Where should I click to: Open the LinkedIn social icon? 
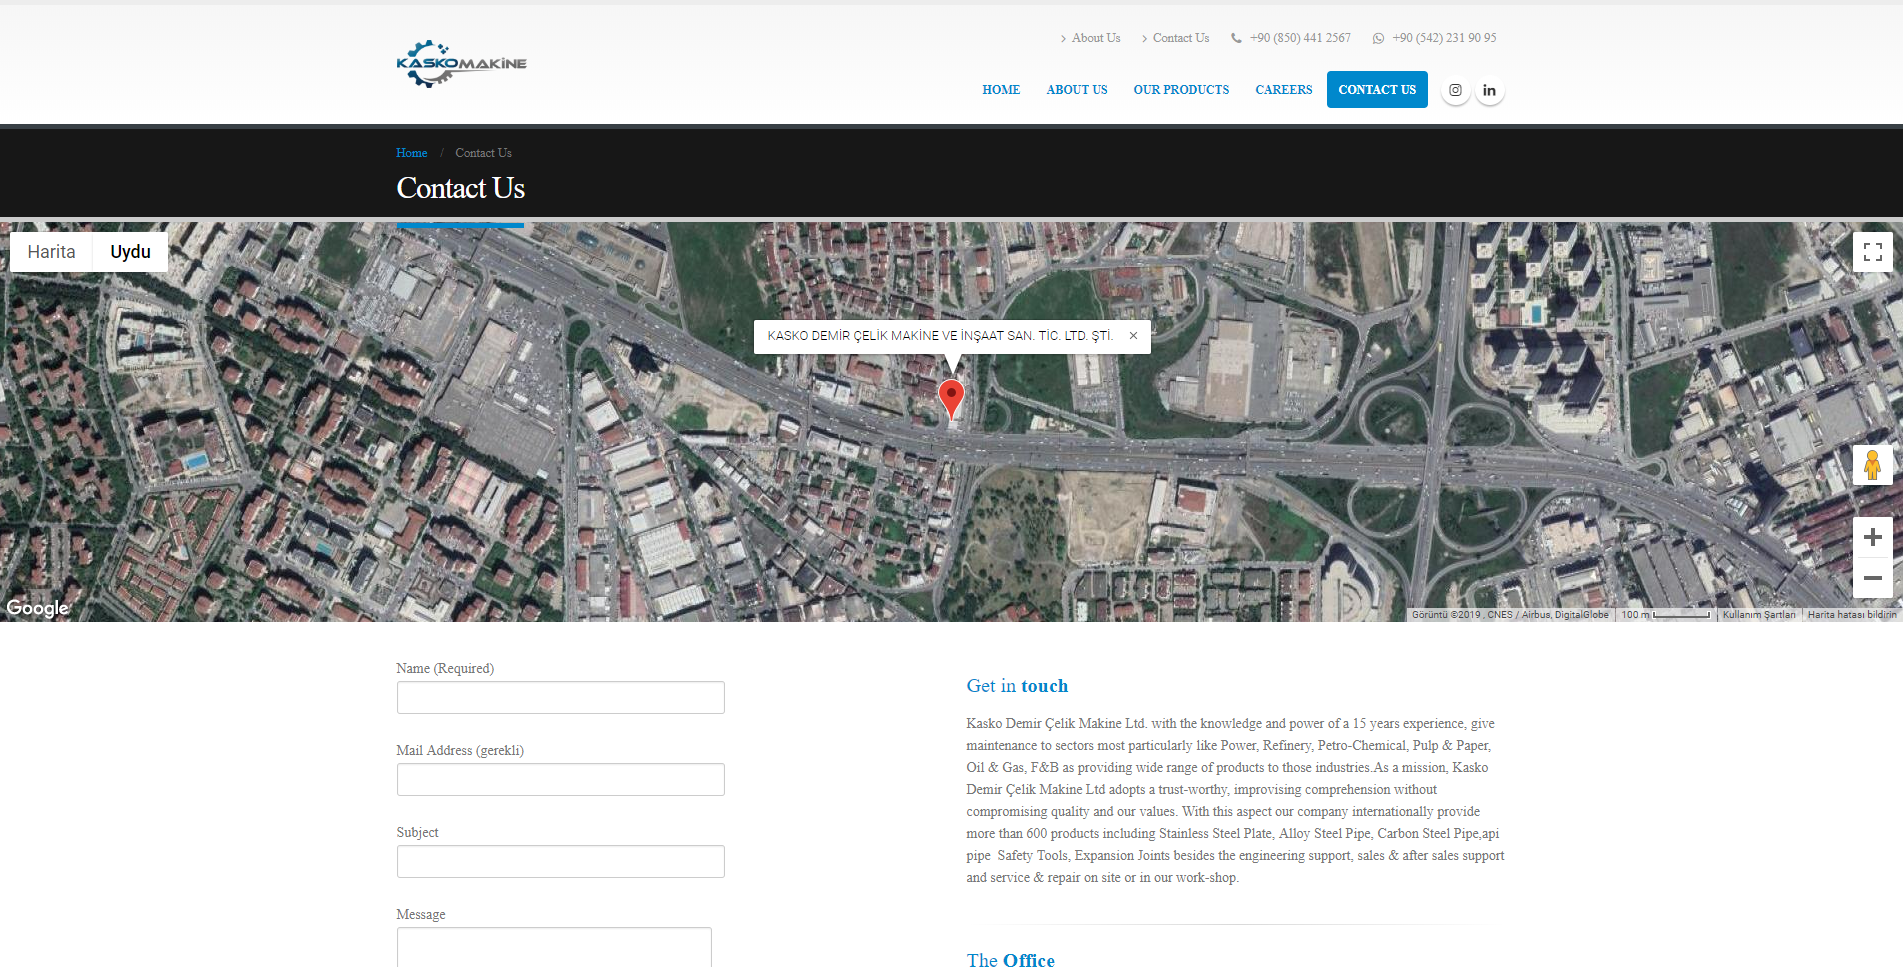[1489, 90]
